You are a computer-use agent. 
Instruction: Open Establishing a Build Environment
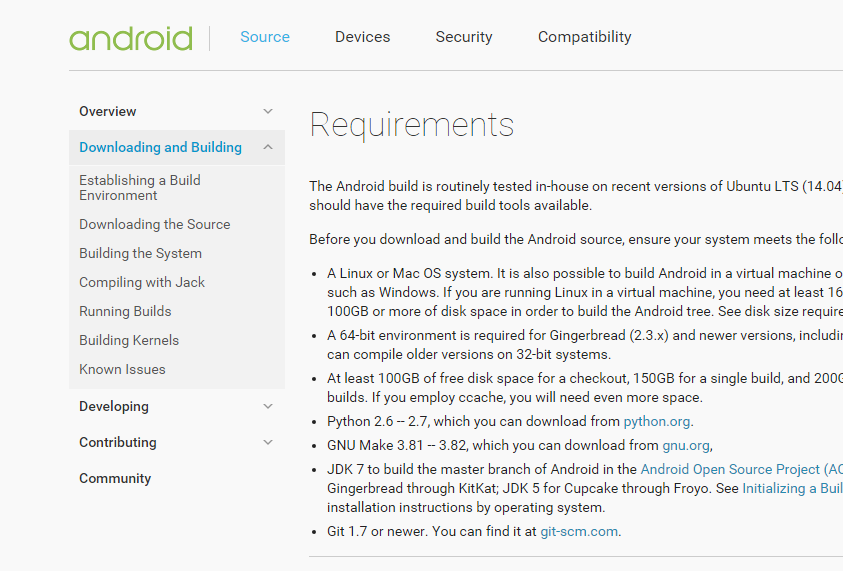pyautogui.click(x=140, y=188)
